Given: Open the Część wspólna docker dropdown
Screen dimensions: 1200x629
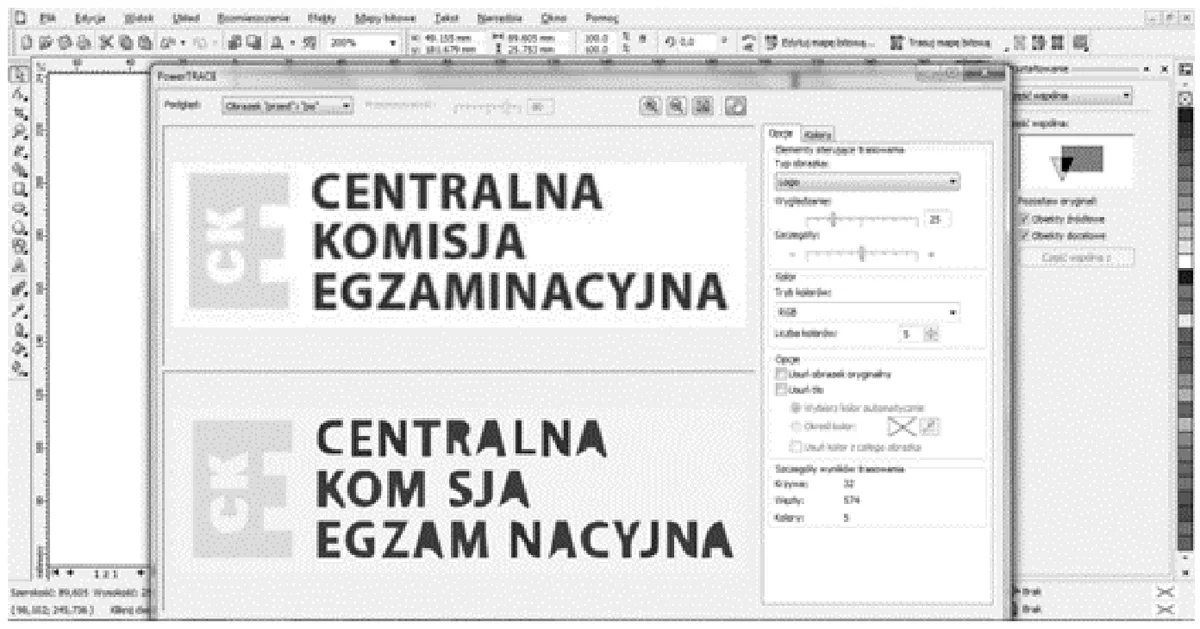Looking at the screenshot, I should 1074,96.
